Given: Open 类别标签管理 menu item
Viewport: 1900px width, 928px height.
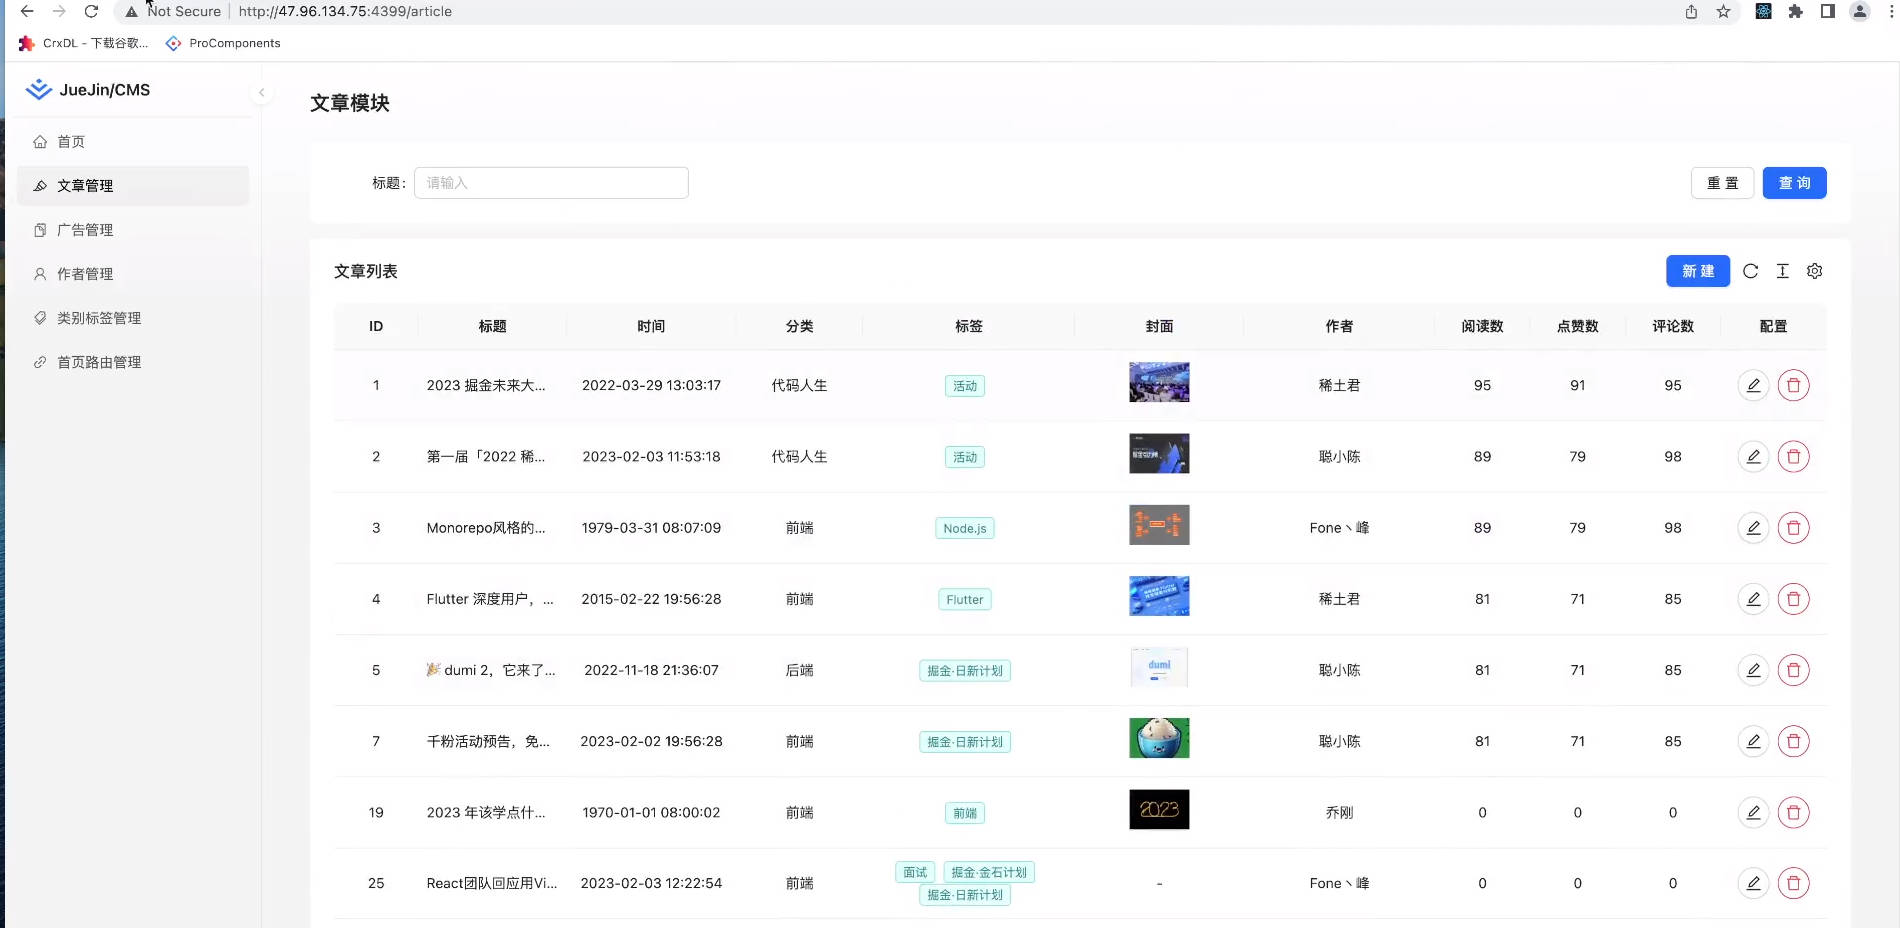Looking at the screenshot, I should [133, 318].
